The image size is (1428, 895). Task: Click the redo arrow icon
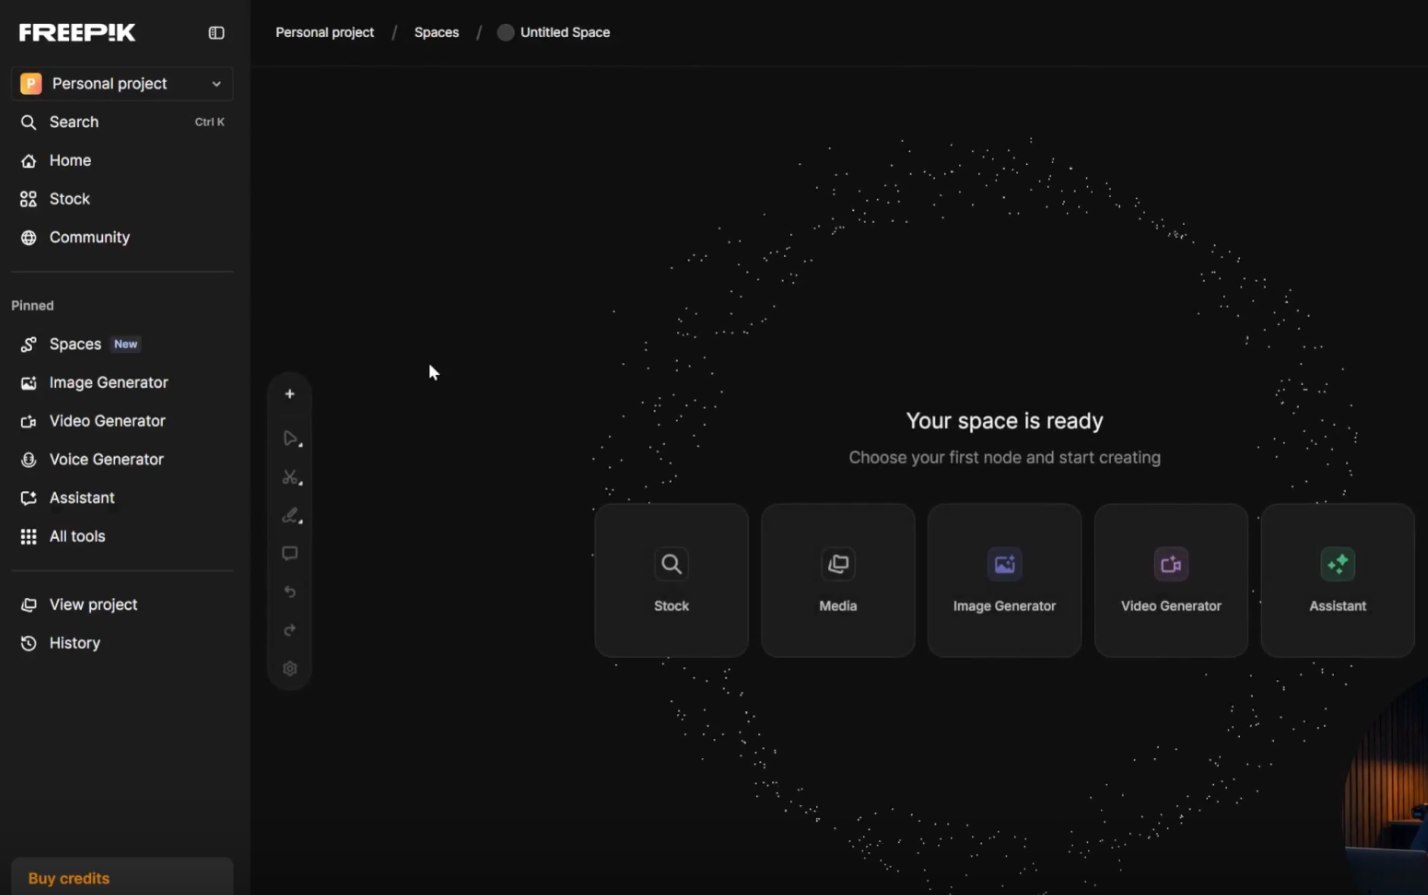290,630
